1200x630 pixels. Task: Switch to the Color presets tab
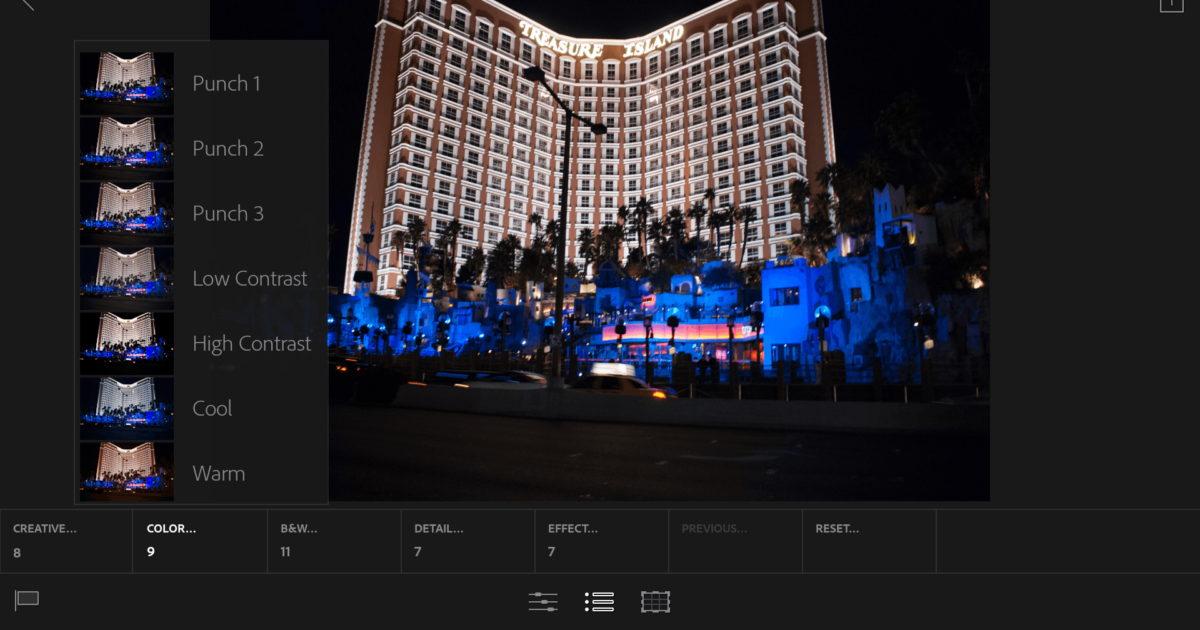199,540
